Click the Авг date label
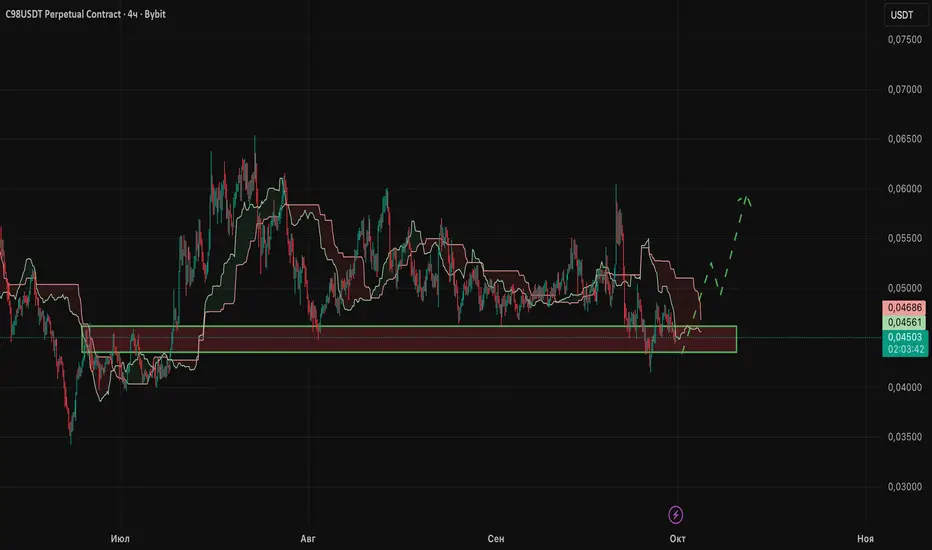The image size is (932, 550). point(308,539)
